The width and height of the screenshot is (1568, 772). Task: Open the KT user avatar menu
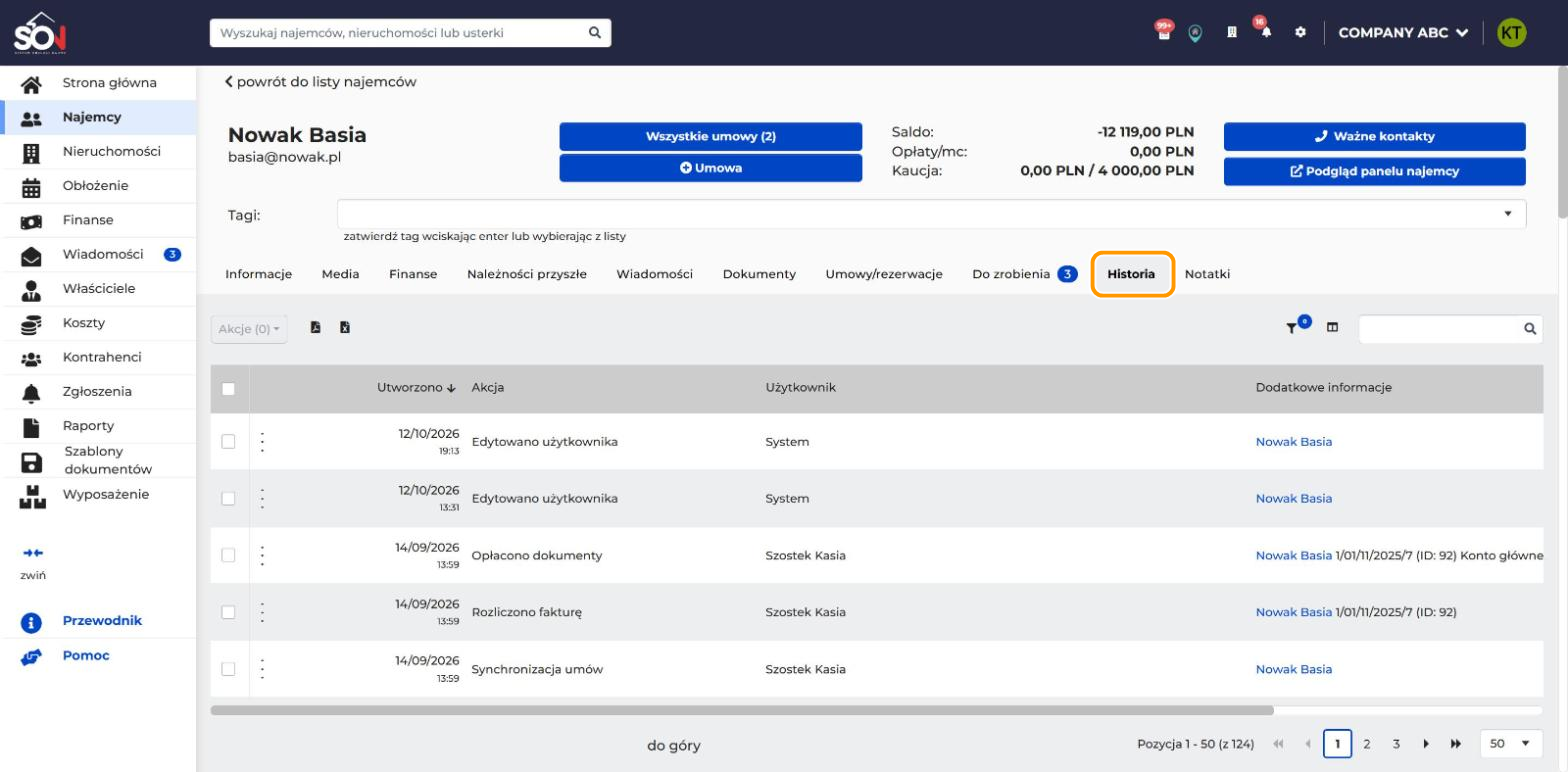(1512, 32)
